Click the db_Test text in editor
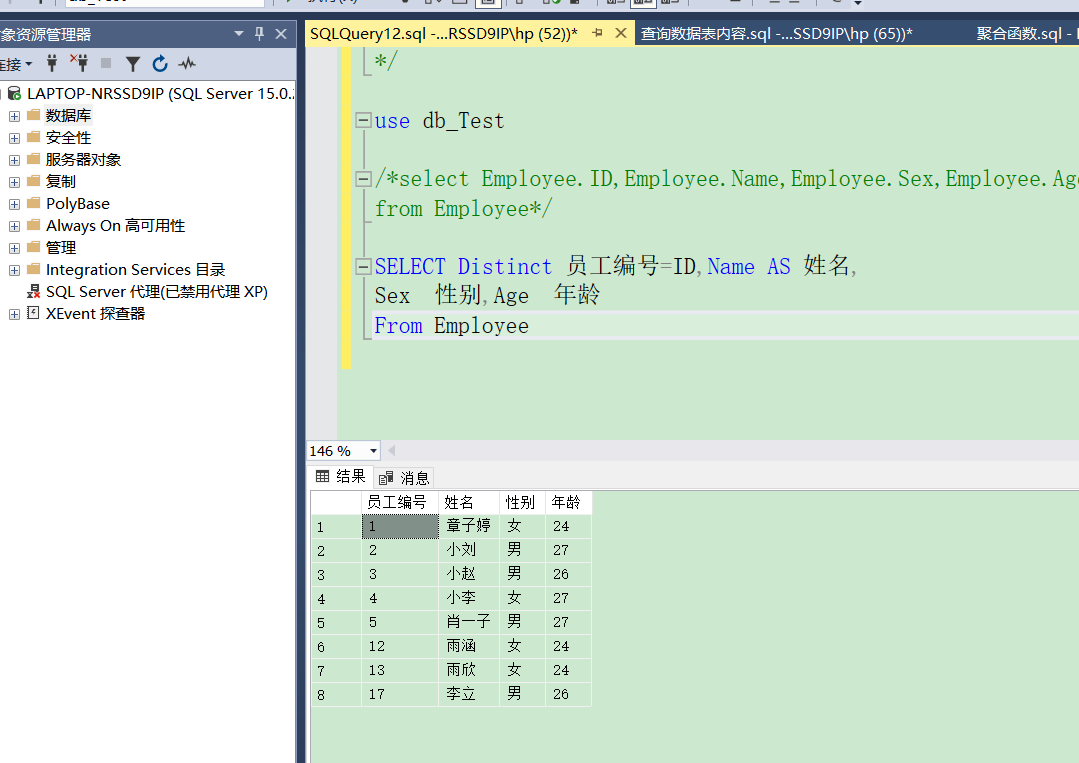 (463, 121)
